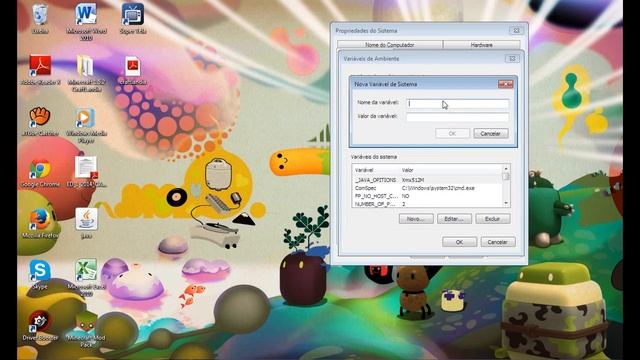Screen dimensions: 640x360
Task: Open the ED_p_2014 document icon
Action: [86, 172]
